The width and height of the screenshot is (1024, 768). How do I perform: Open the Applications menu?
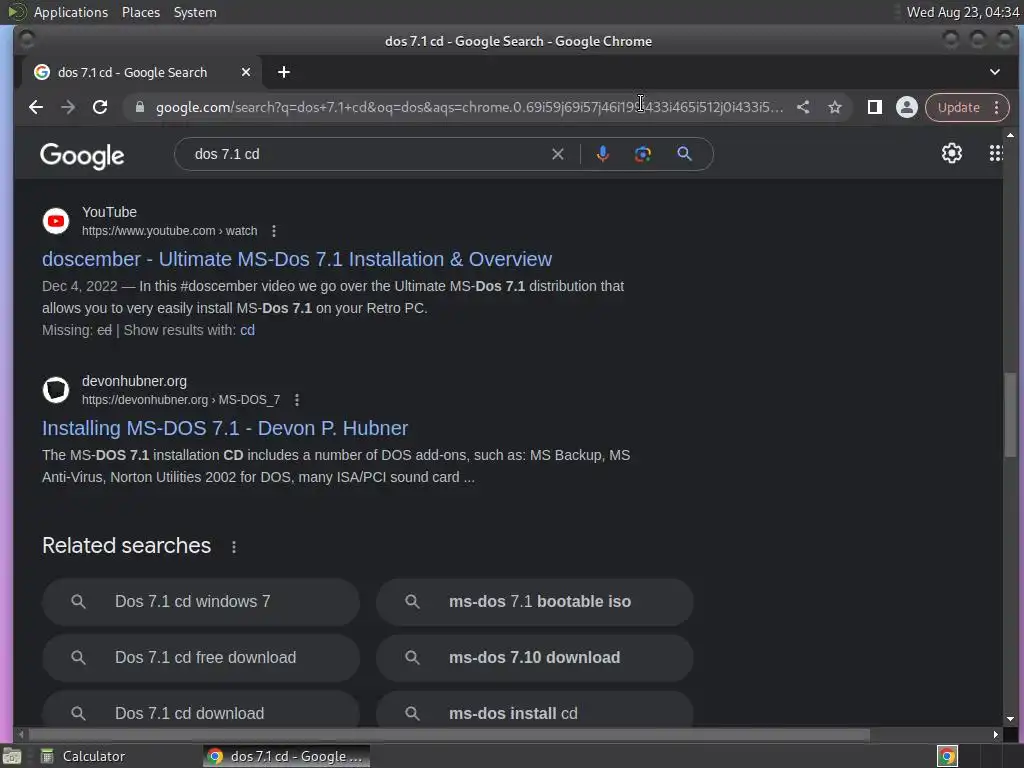point(71,12)
